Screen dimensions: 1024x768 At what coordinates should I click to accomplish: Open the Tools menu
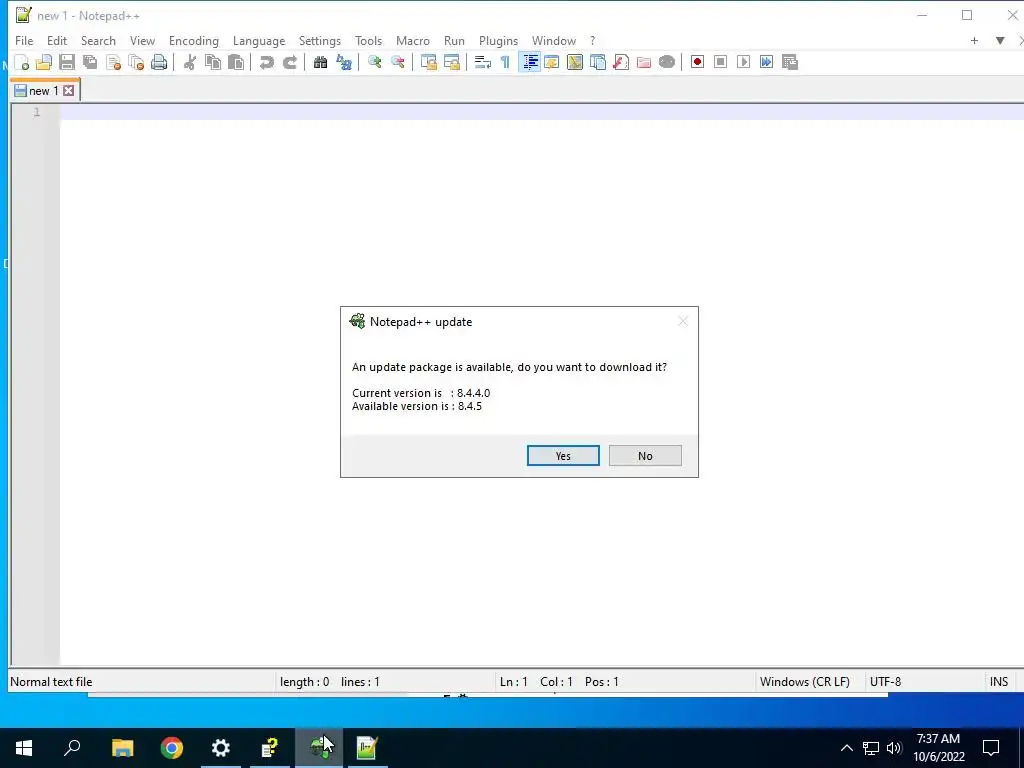click(368, 40)
